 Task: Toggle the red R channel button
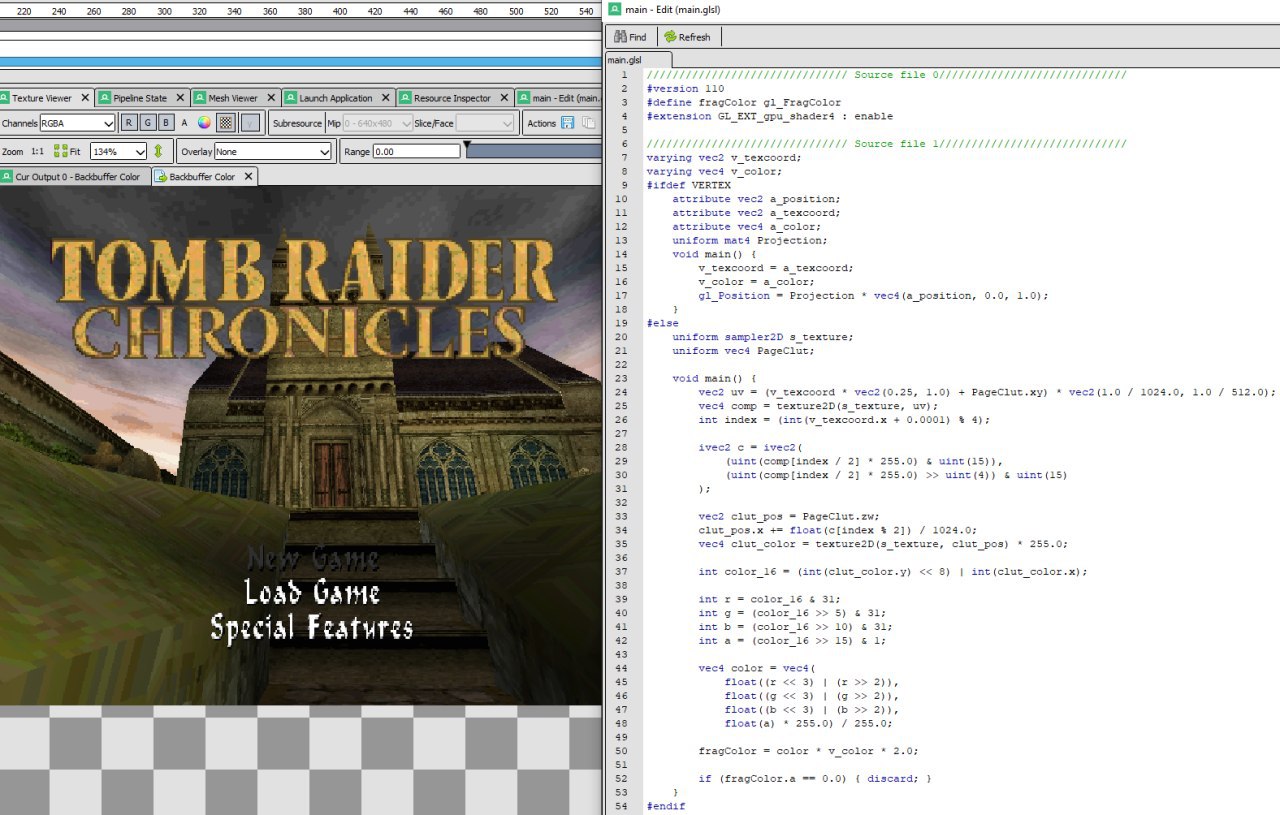click(x=129, y=123)
